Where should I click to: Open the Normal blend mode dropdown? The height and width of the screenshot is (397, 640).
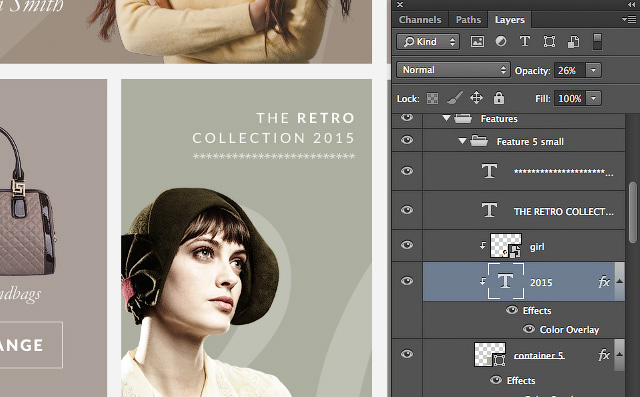tap(453, 70)
